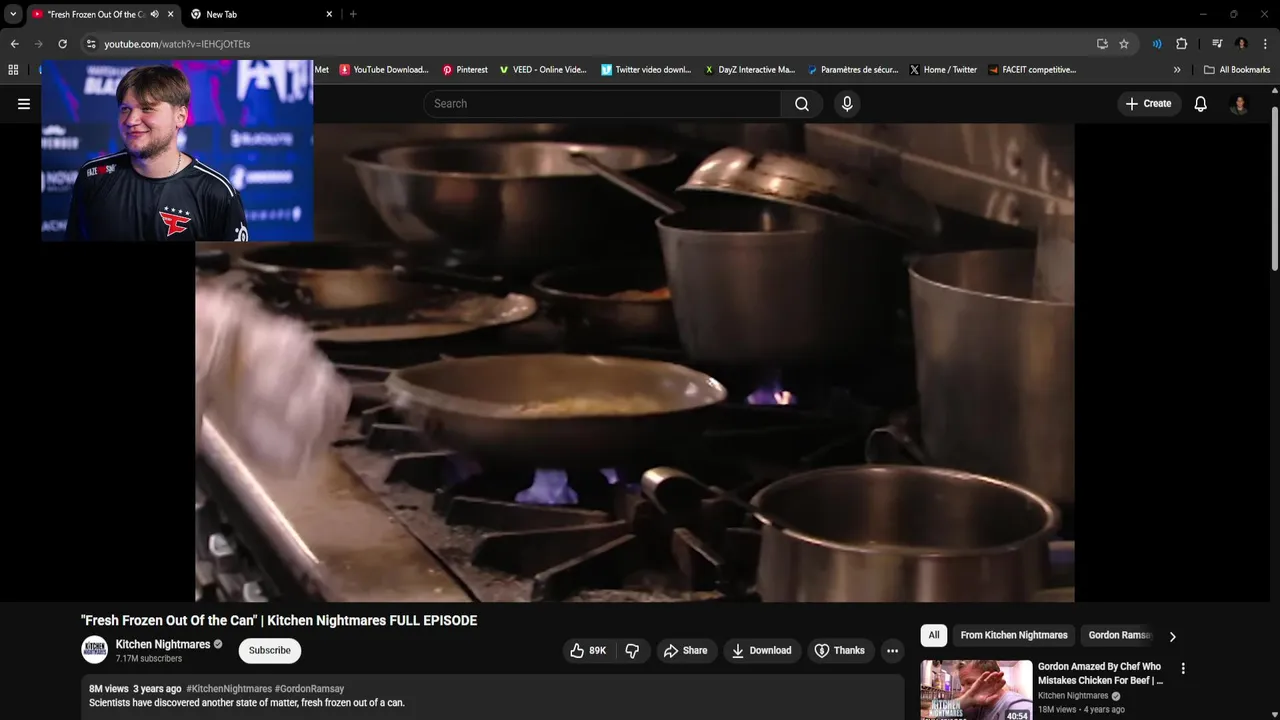
Task: Select the Fresh Frozen YouTube tab
Action: (x=103, y=14)
